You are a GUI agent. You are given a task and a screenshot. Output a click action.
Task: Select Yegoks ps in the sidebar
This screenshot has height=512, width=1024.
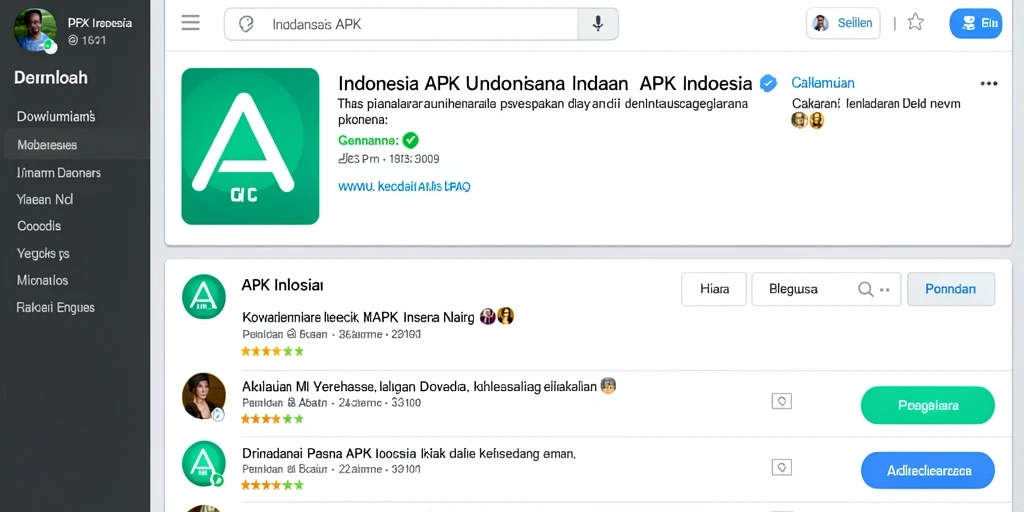pos(43,253)
